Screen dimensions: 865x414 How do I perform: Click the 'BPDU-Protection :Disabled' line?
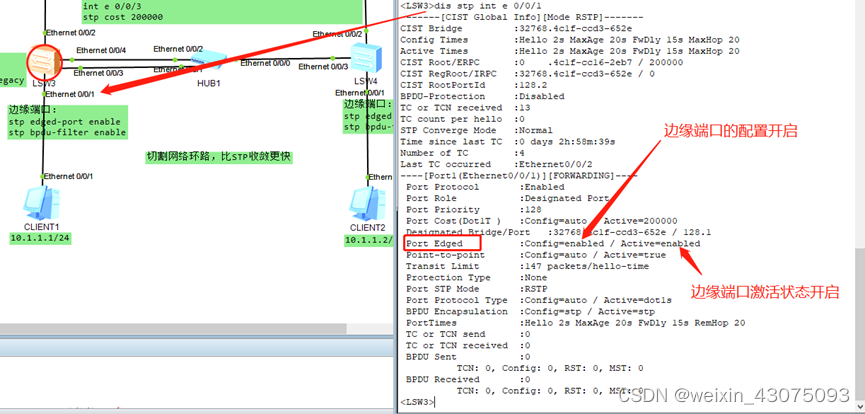coord(482,96)
